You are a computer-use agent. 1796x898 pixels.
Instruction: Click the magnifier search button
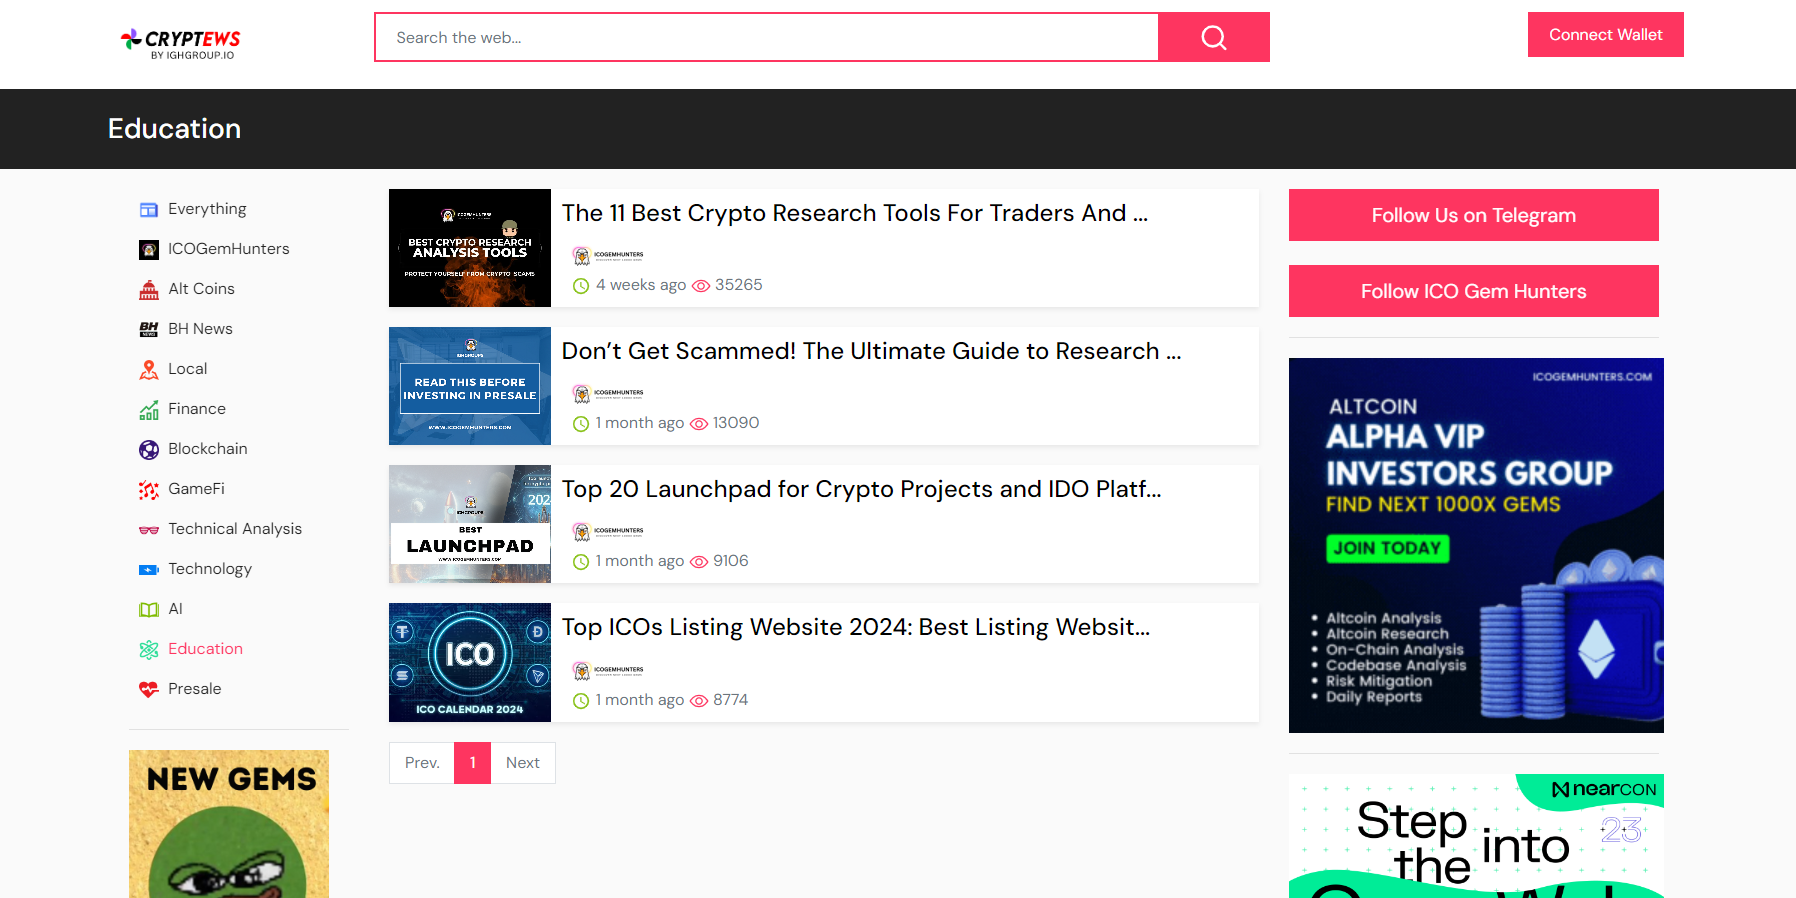point(1214,37)
